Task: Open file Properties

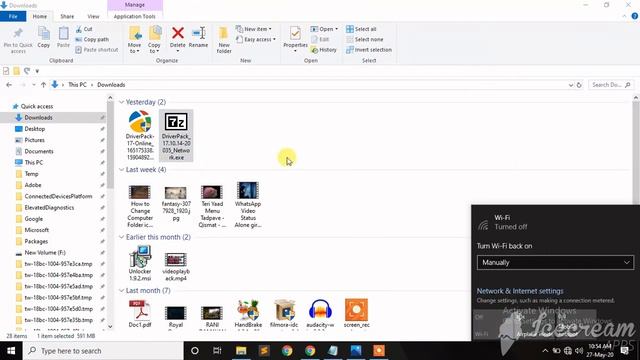Action: [x=295, y=40]
